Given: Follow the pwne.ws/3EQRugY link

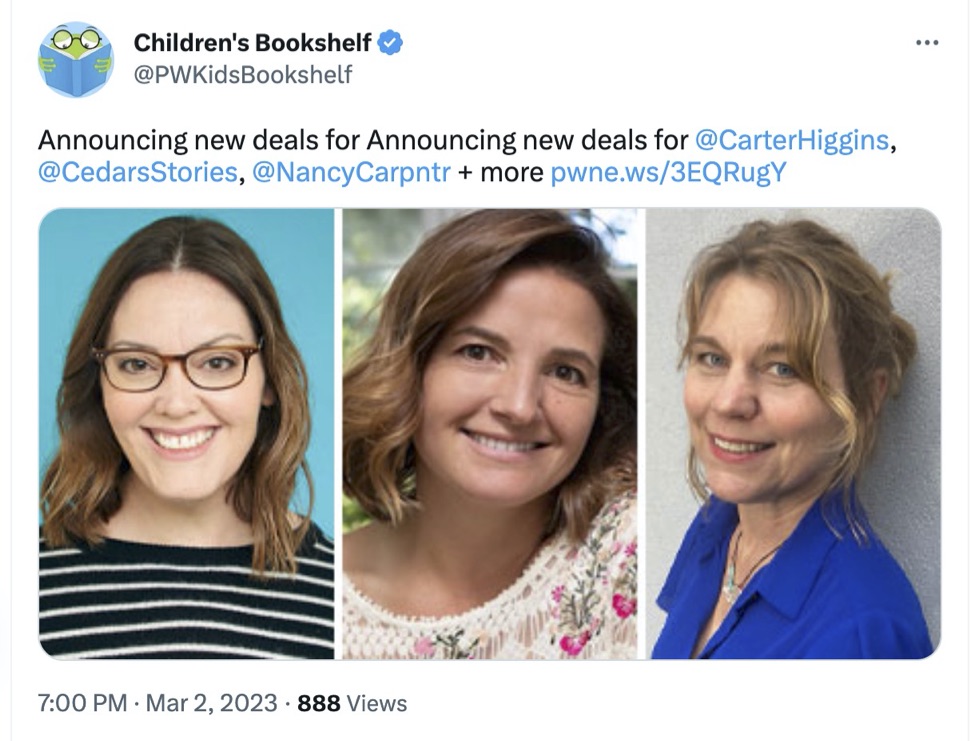Looking at the screenshot, I should tap(669, 172).
